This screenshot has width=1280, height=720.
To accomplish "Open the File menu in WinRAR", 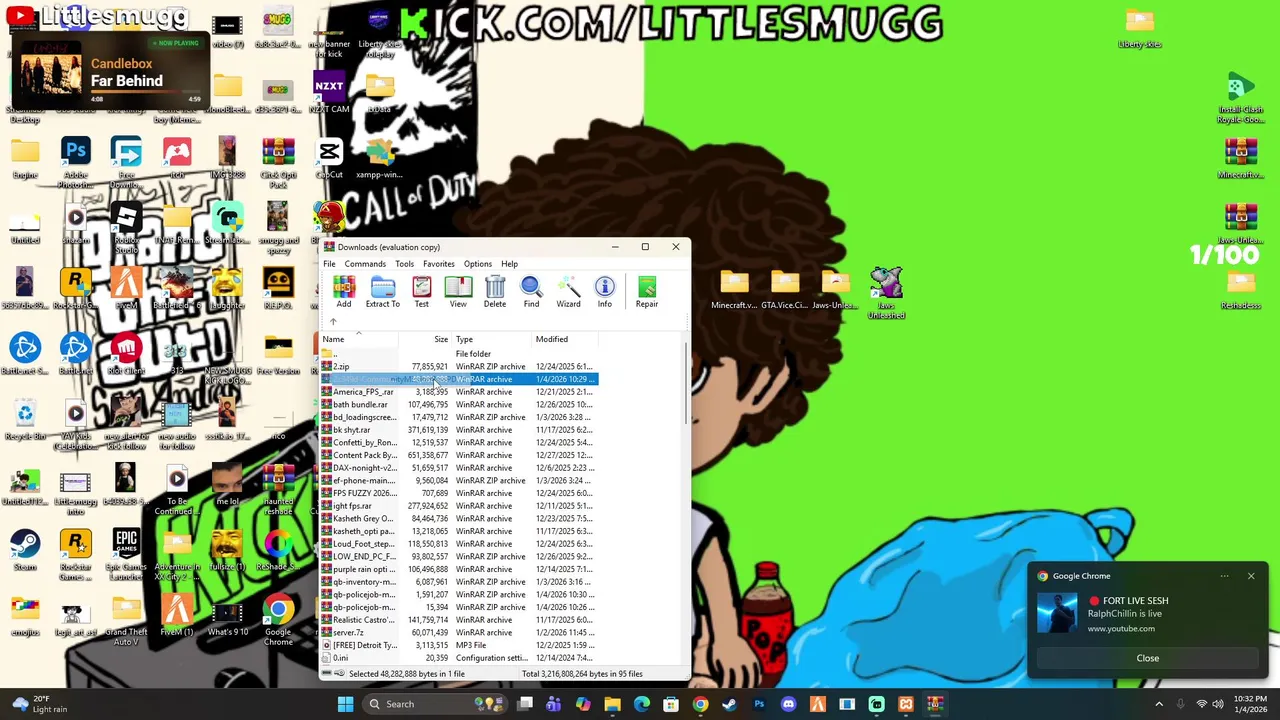I will pyautogui.click(x=329, y=264).
